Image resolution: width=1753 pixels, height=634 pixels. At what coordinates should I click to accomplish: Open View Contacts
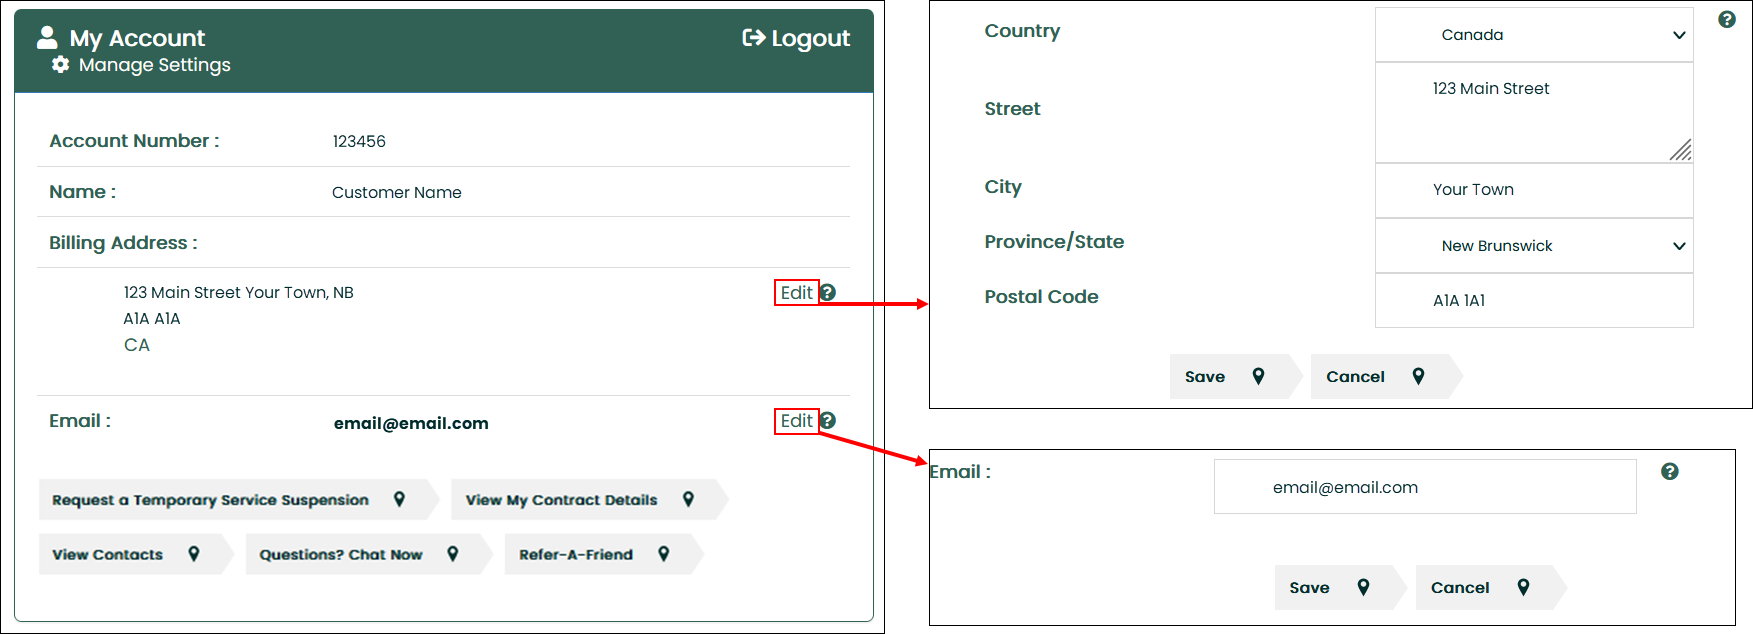(x=127, y=554)
